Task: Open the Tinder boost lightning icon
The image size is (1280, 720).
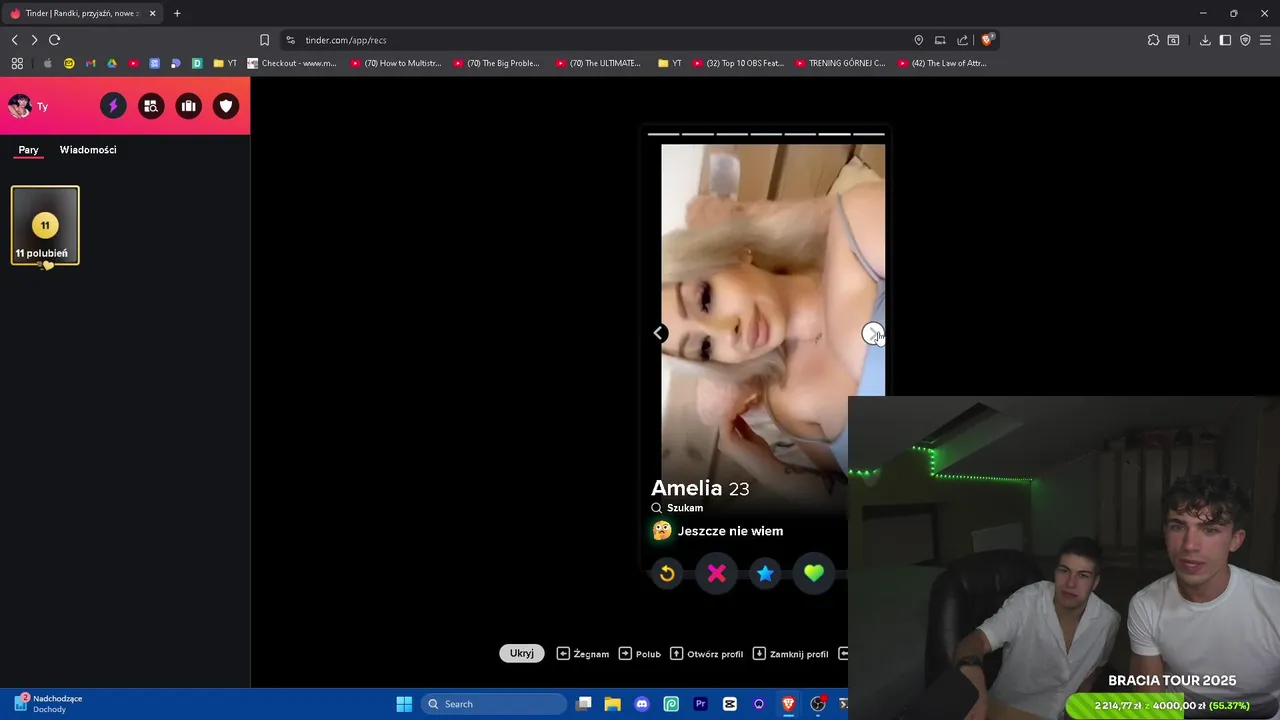Action: click(113, 106)
